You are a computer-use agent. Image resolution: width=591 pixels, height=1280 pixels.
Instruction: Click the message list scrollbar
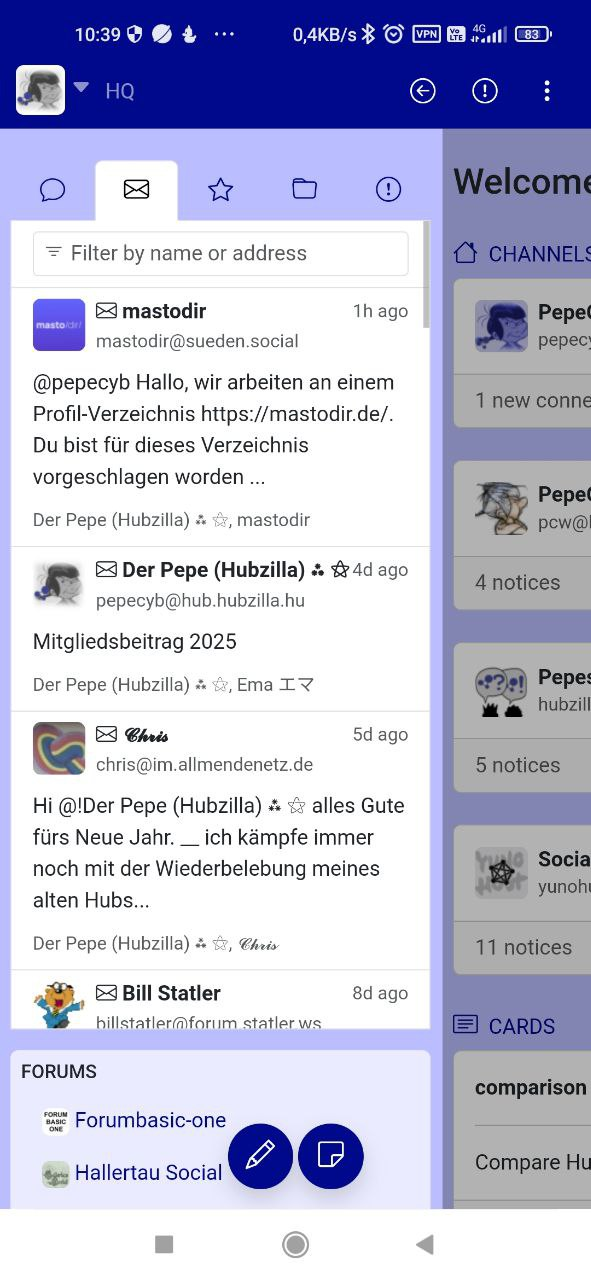[x=427, y=275]
